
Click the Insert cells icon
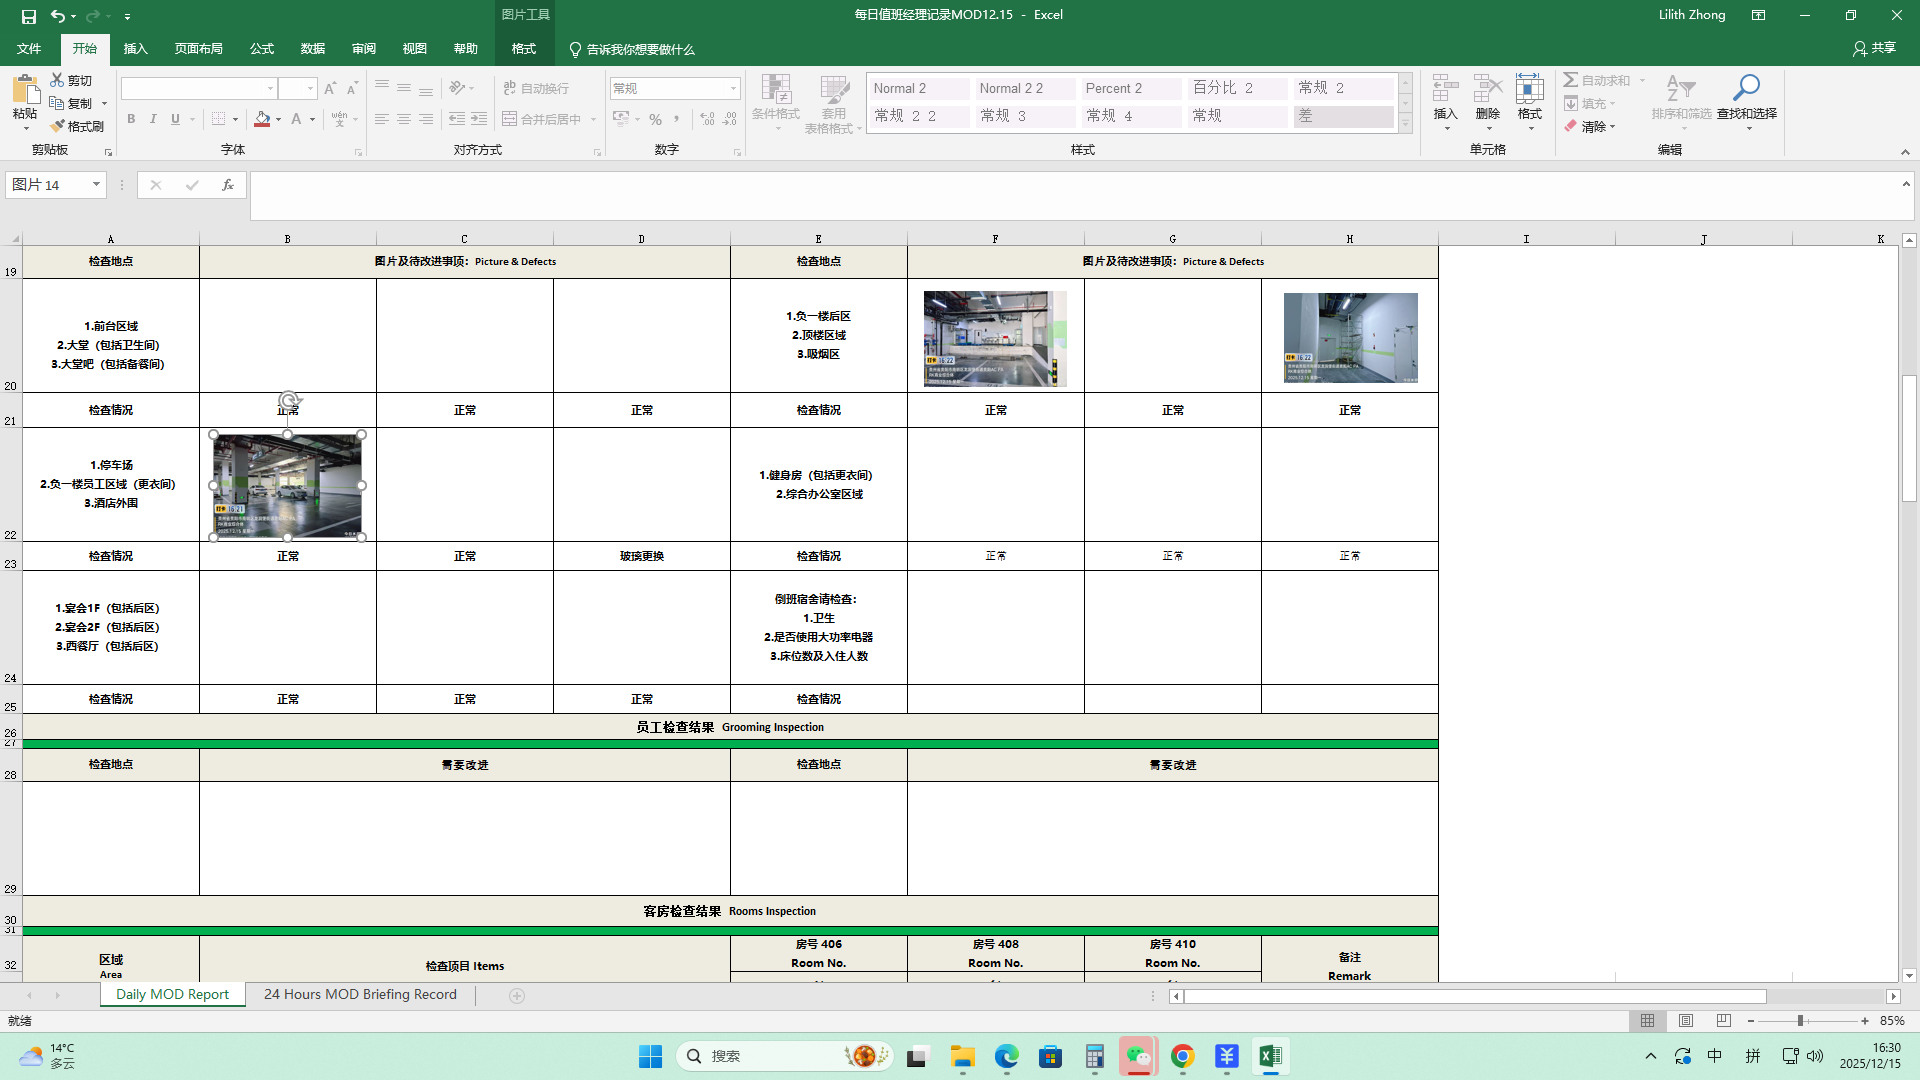(x=1445, y=89)
